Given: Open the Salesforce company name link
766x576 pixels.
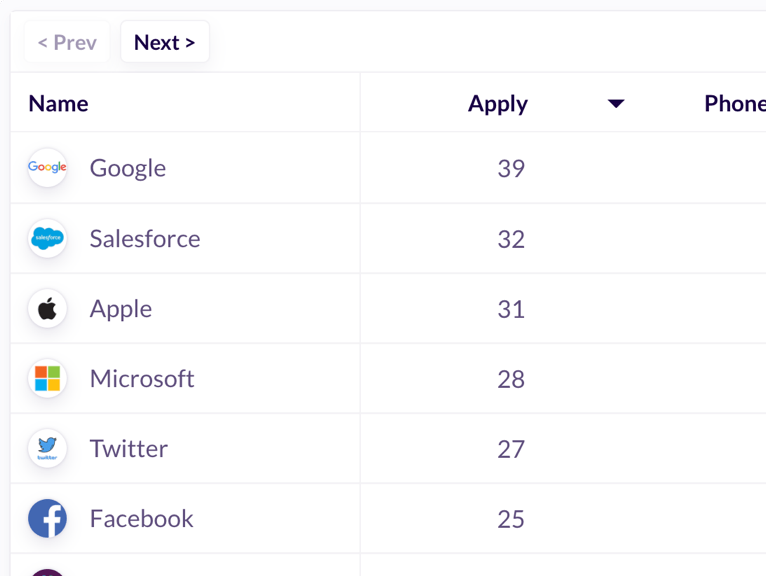Looking at the screenshot, I should [145, 239].
